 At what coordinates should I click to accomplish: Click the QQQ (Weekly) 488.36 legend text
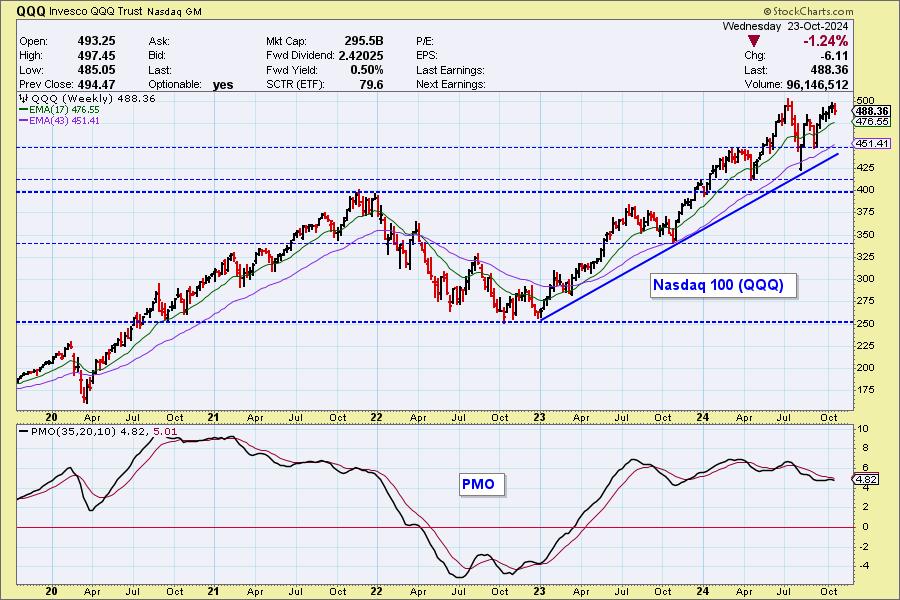coord(93,98)
